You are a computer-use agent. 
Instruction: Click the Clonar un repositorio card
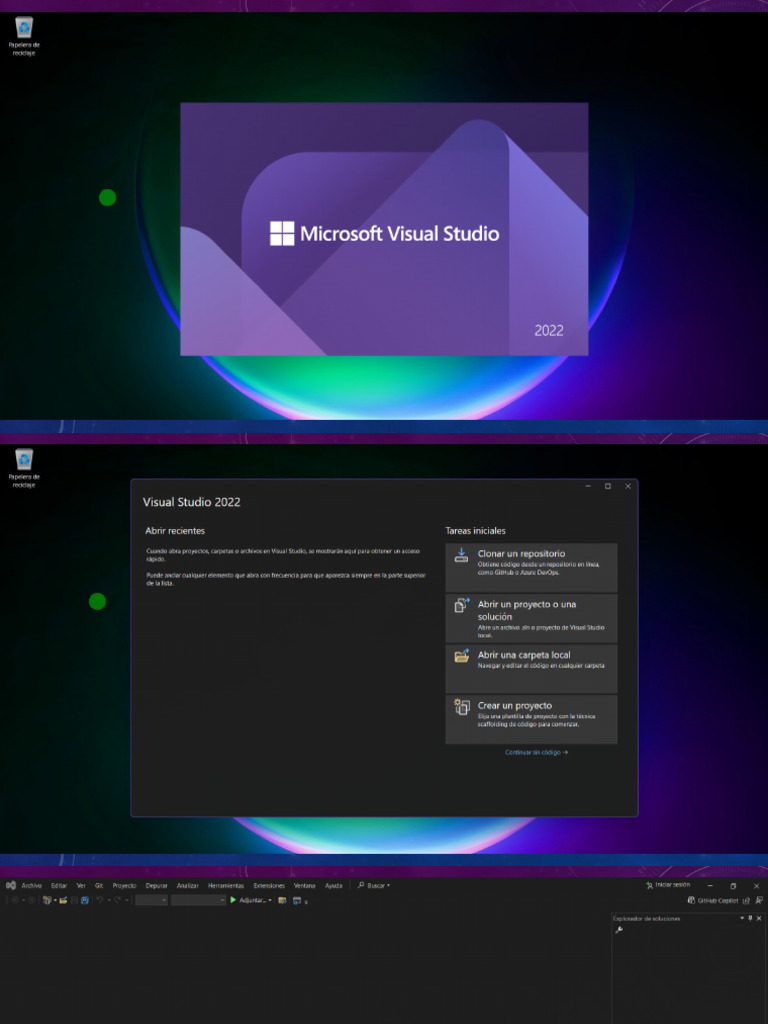[531, 567]
